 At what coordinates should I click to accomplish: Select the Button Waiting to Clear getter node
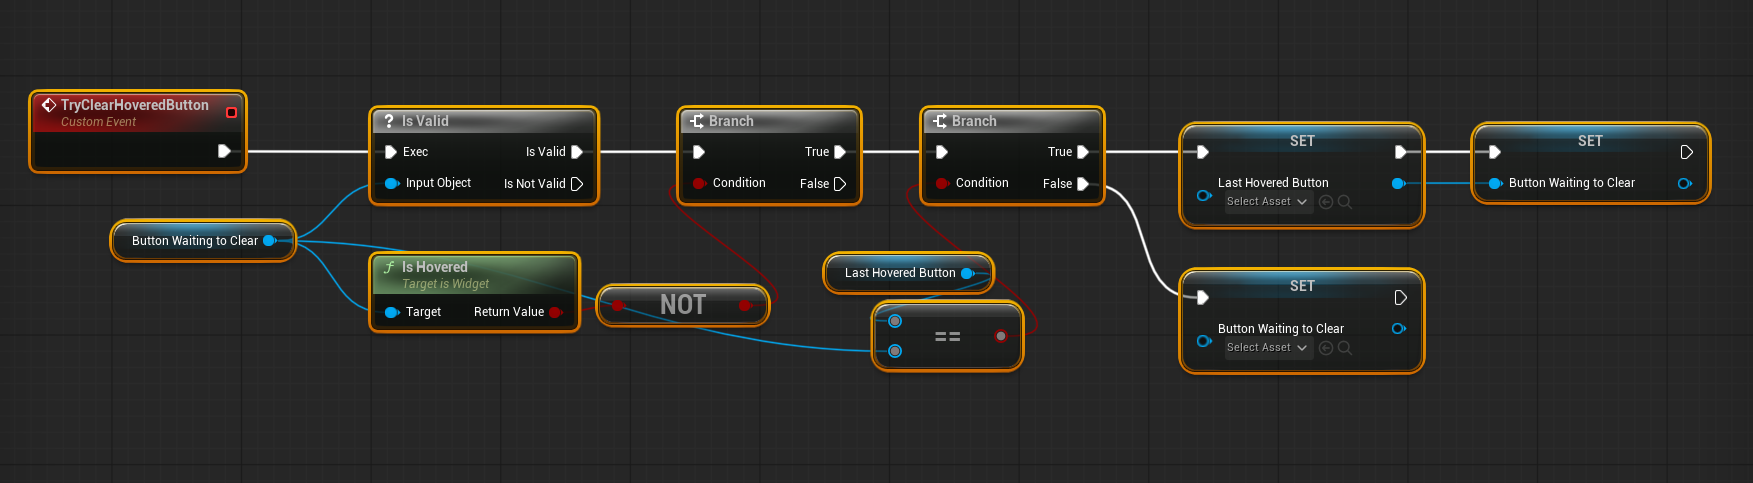203,241
